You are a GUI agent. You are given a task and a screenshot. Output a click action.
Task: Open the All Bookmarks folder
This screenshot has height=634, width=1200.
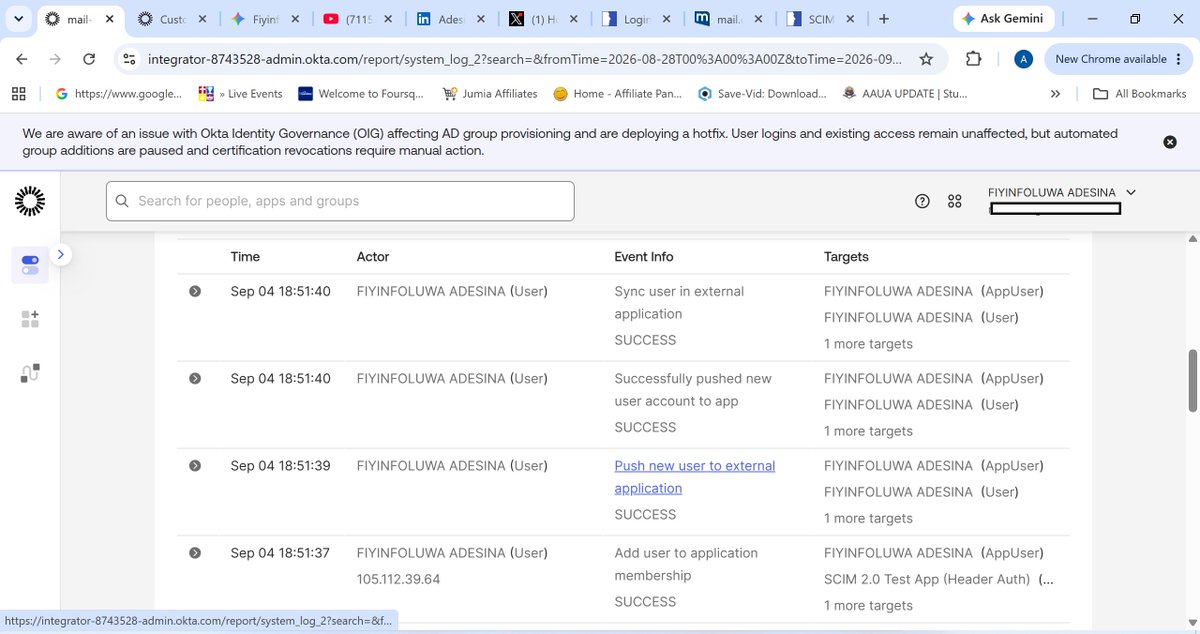pos(1139,93)
